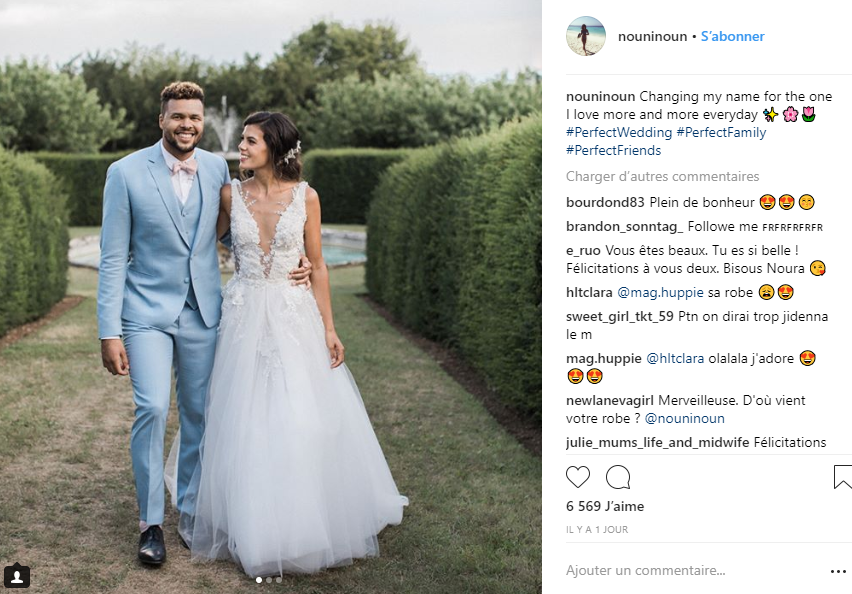Open the nouninoun profile picture

point(586,36)
